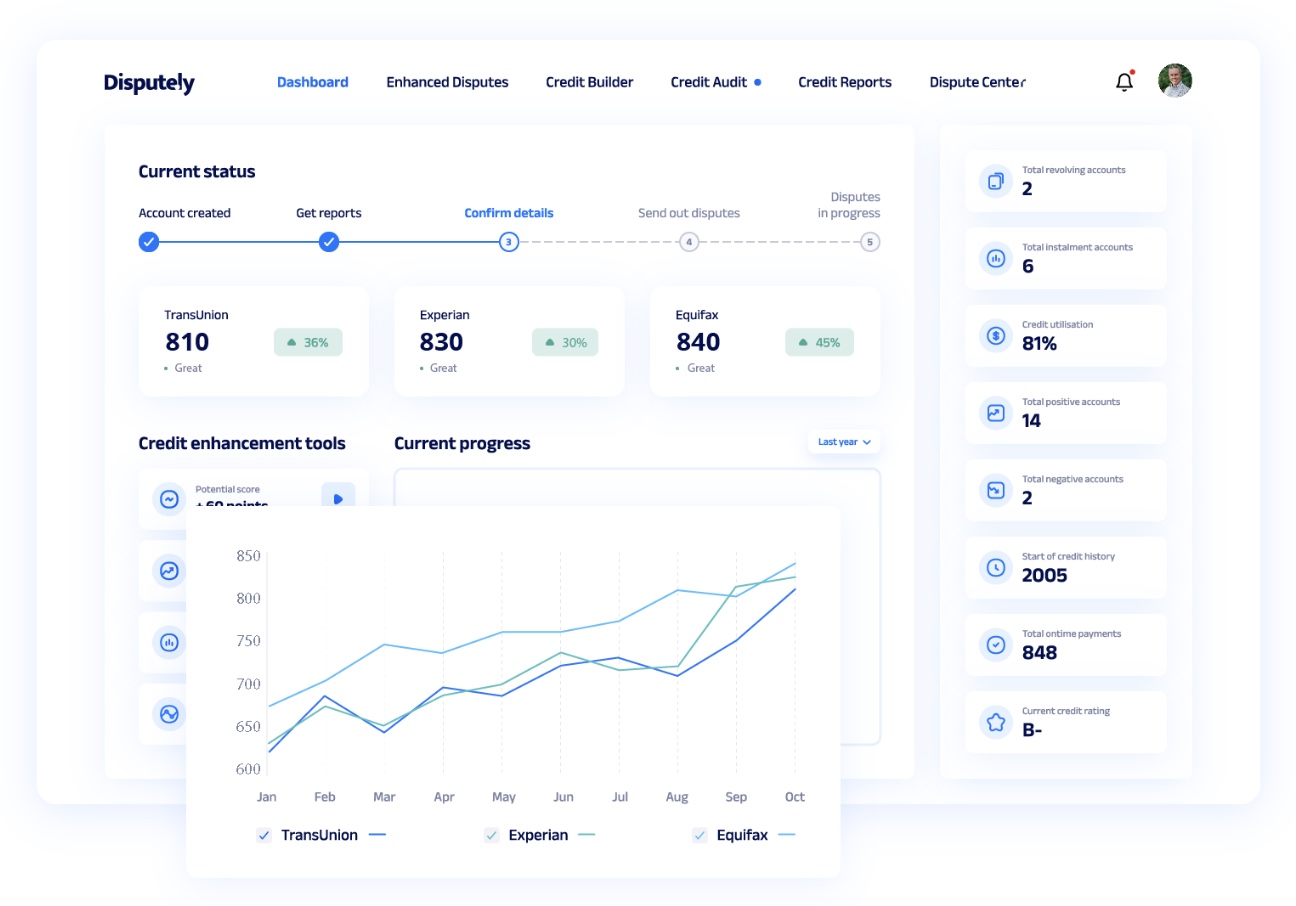Click the Current status heading
The image size is (1296, 906).
pyautogui.click(x=197, y=171)
